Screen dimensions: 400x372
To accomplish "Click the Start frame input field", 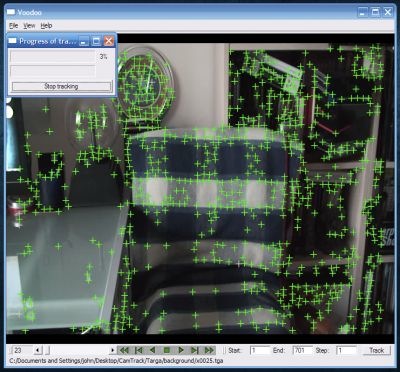I will (260, 350).
